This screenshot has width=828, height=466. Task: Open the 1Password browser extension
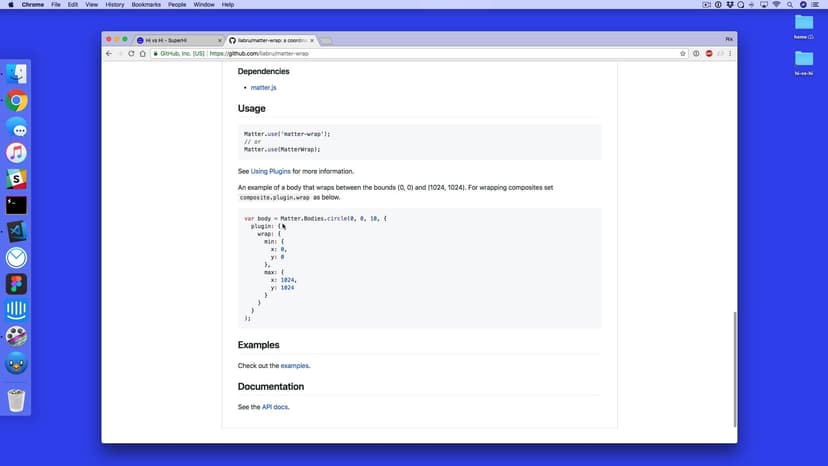click(696, 53)
